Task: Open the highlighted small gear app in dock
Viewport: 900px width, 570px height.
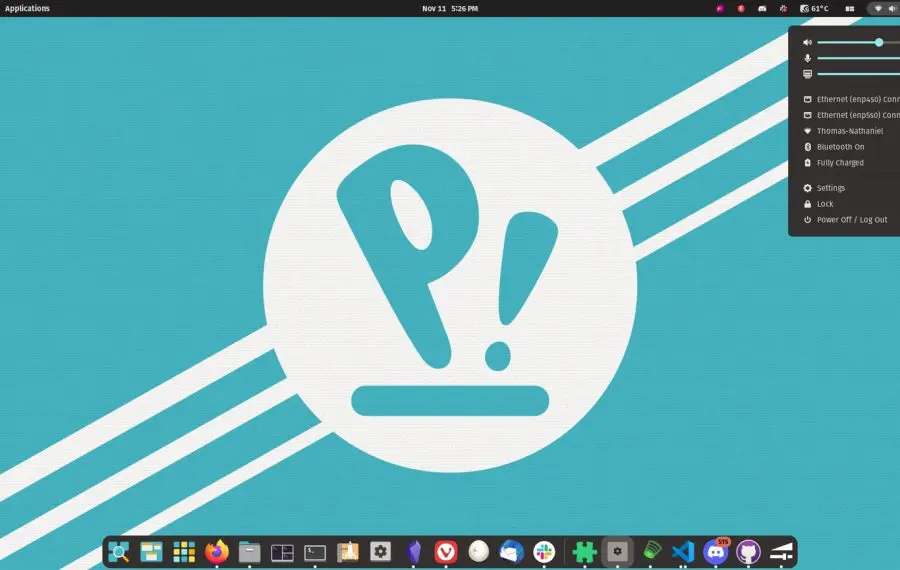Action: (618, 552)
